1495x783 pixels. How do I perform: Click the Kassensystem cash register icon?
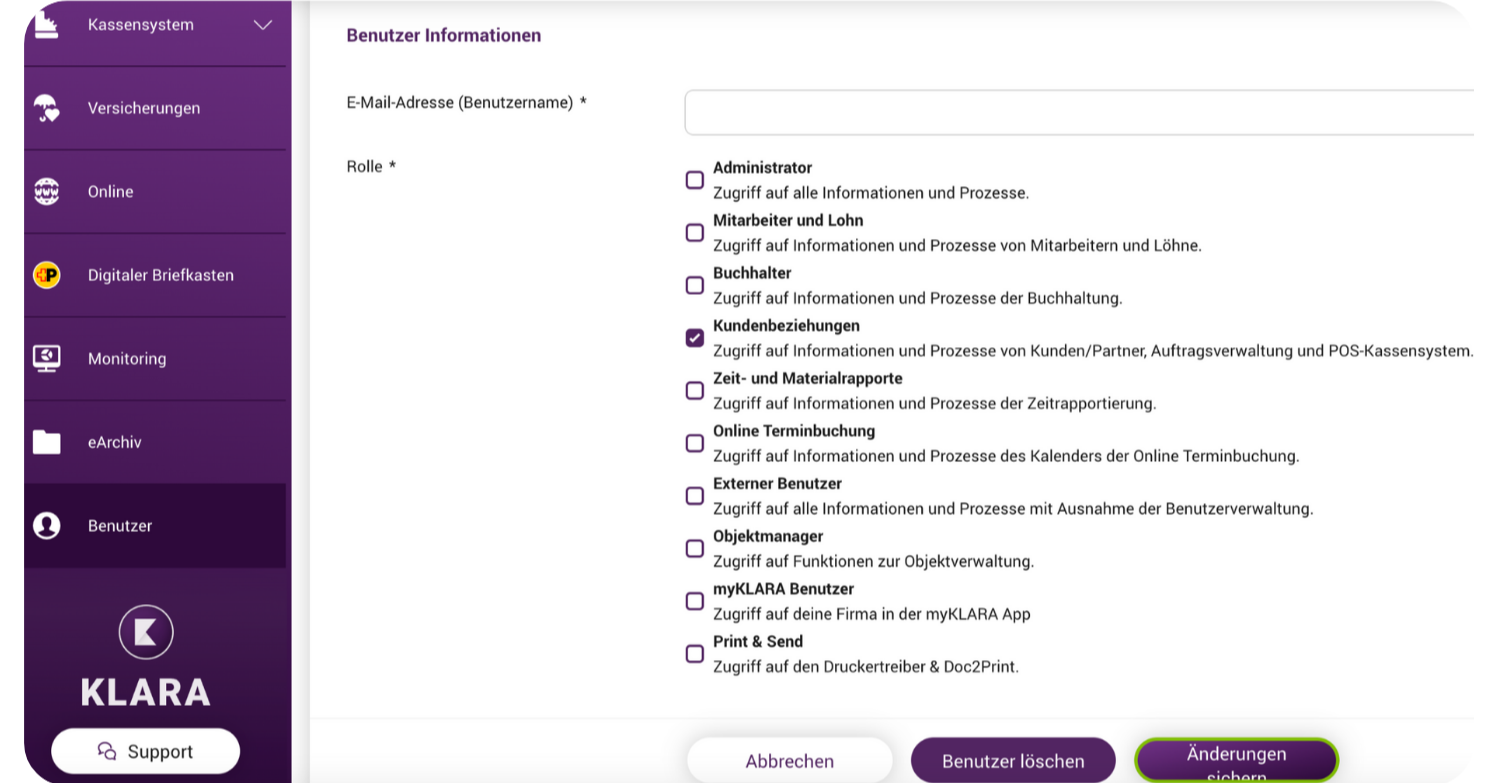coord(47,25)
